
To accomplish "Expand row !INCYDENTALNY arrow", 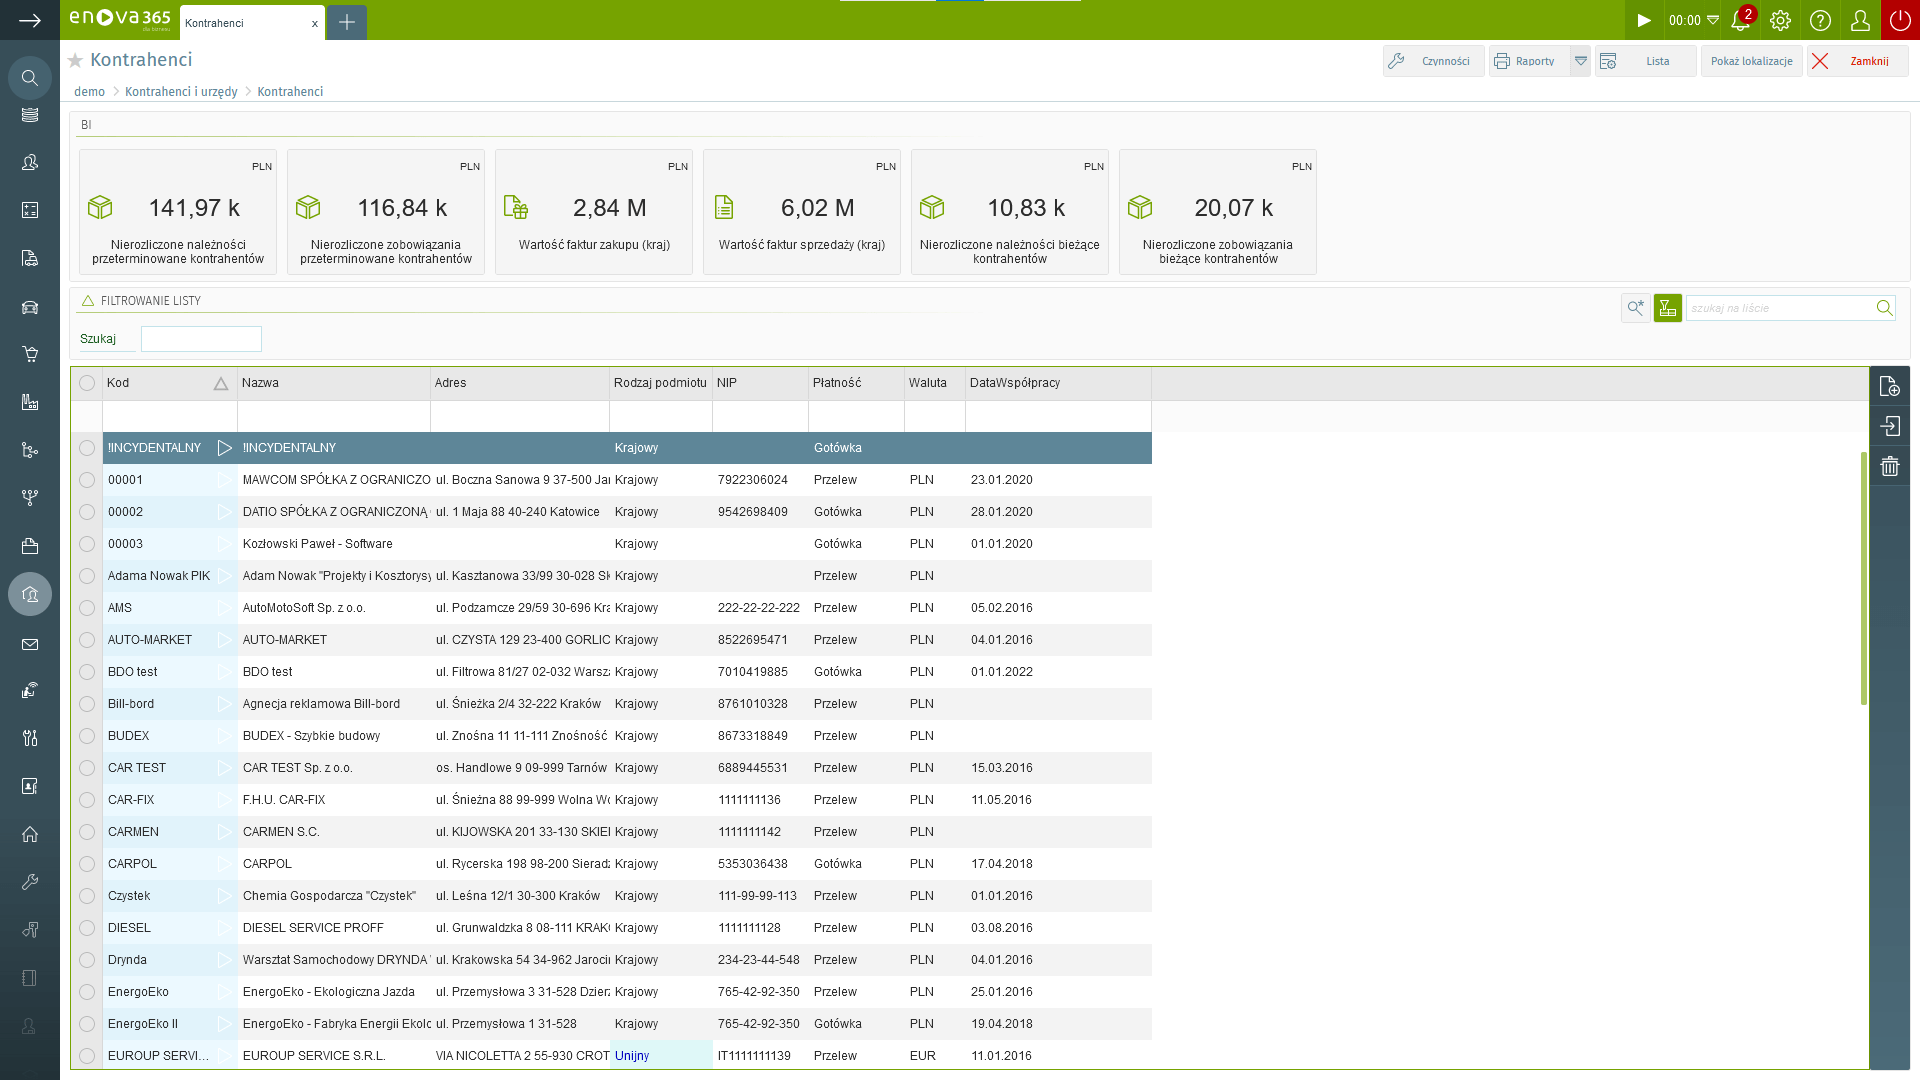I will [x=224, y=448].
